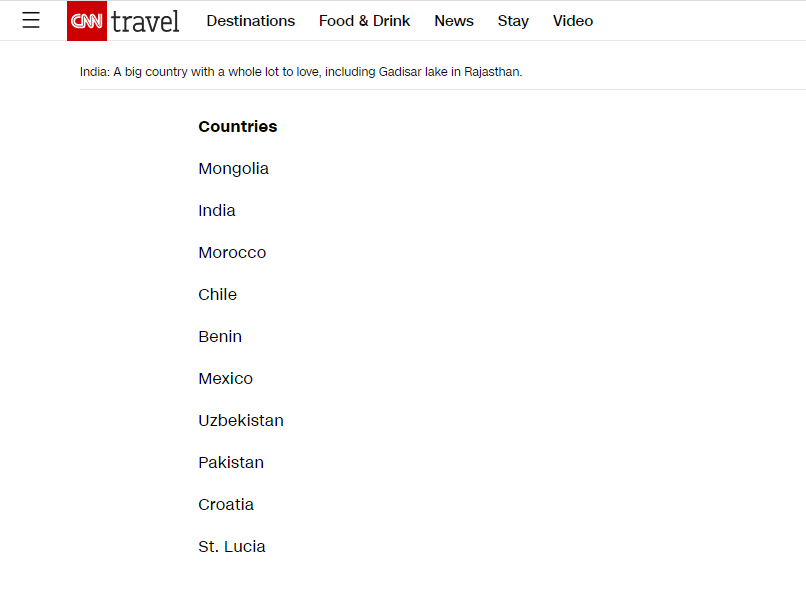Go to the Food & Drink section
The width and height of the screenshot is (806, 600).
click(364, 21)
